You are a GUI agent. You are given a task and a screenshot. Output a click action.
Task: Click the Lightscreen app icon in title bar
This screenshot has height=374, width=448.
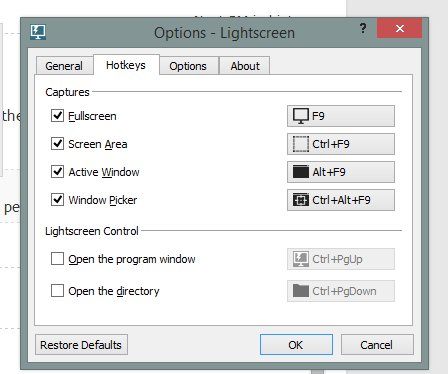click(x=38, y=32)
